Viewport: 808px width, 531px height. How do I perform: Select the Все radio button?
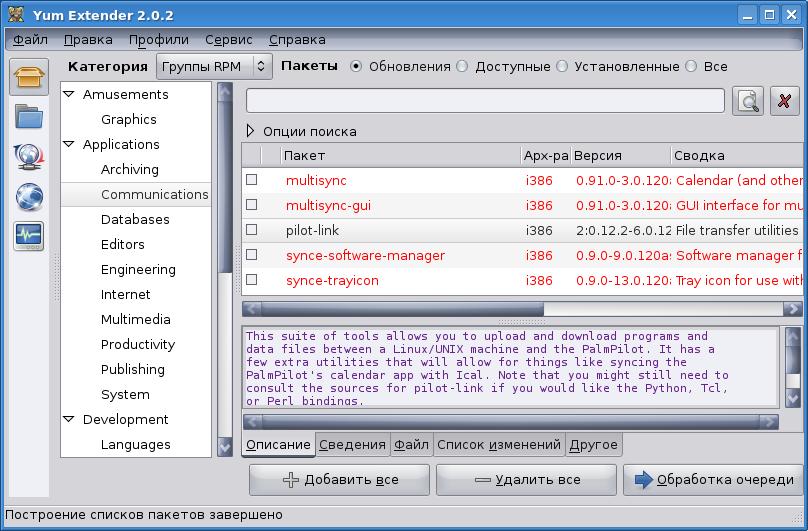(x=691, y=67)
